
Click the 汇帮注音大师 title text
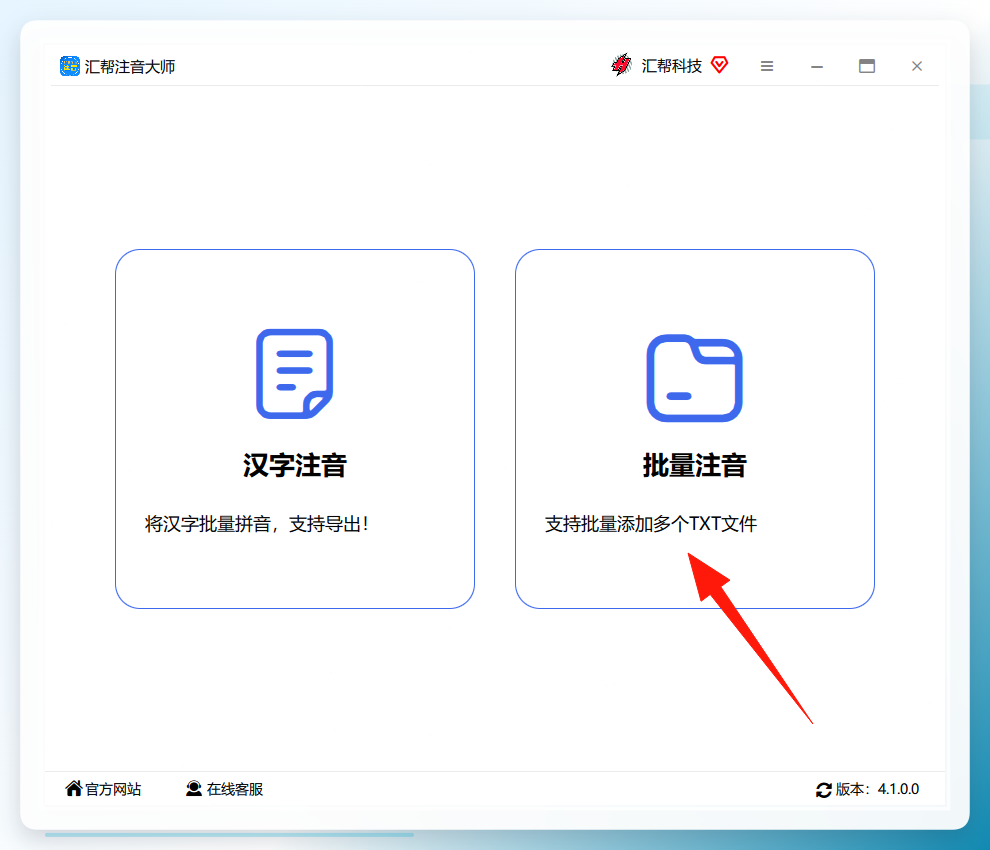[130, 66]
